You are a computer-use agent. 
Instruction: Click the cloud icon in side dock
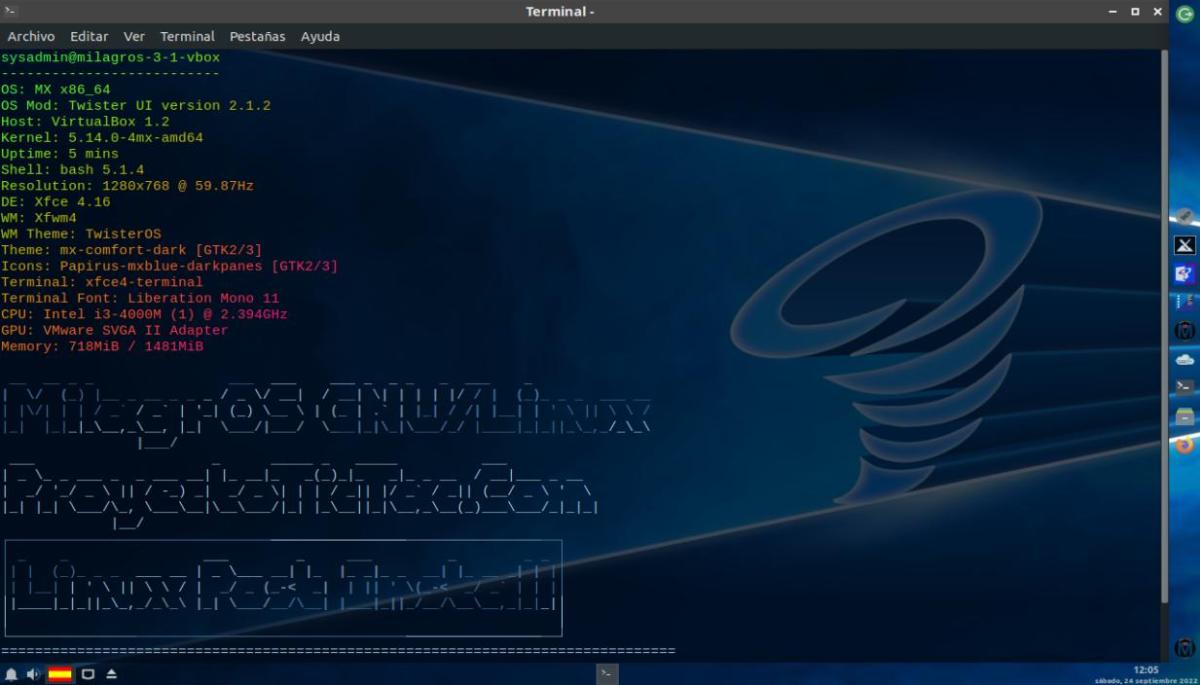1184,359
